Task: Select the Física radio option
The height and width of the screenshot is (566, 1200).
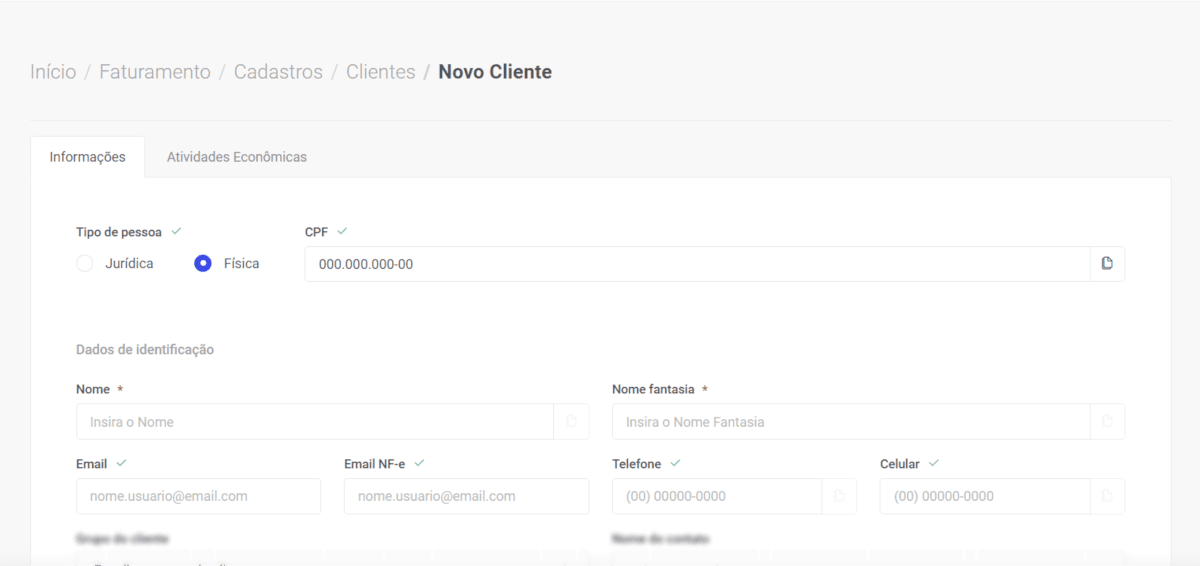Action: [203, 264]
